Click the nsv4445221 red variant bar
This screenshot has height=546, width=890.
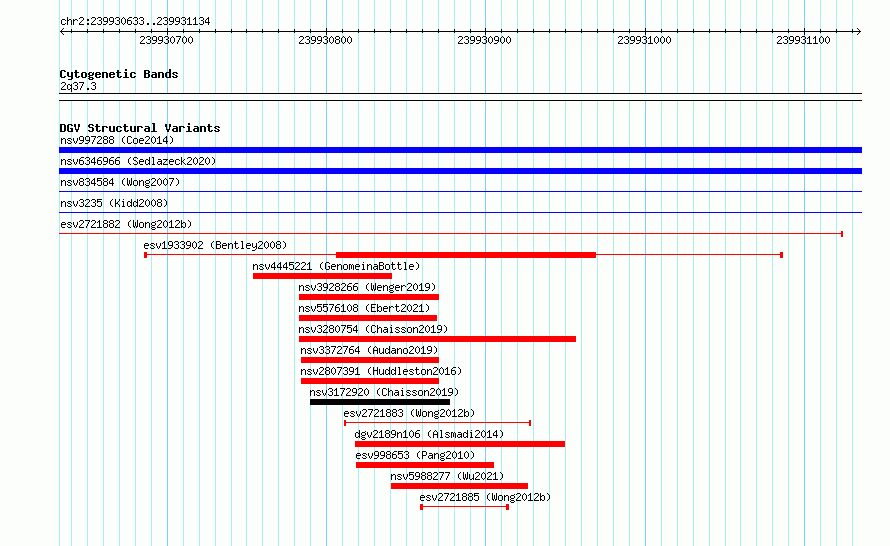[322, 276]
